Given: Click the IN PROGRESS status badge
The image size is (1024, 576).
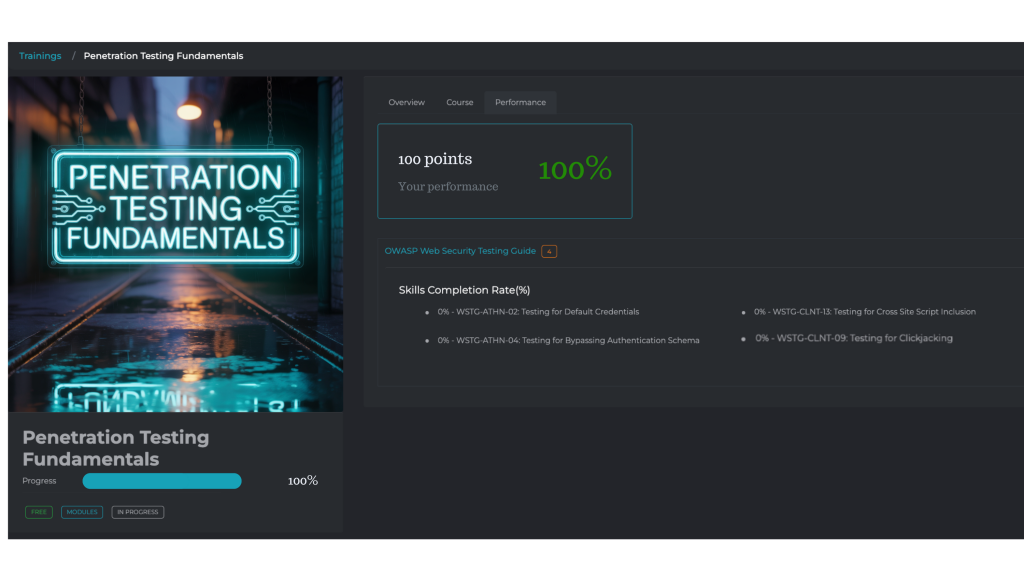Looking at the screenshot, I should tap(137, 512).
